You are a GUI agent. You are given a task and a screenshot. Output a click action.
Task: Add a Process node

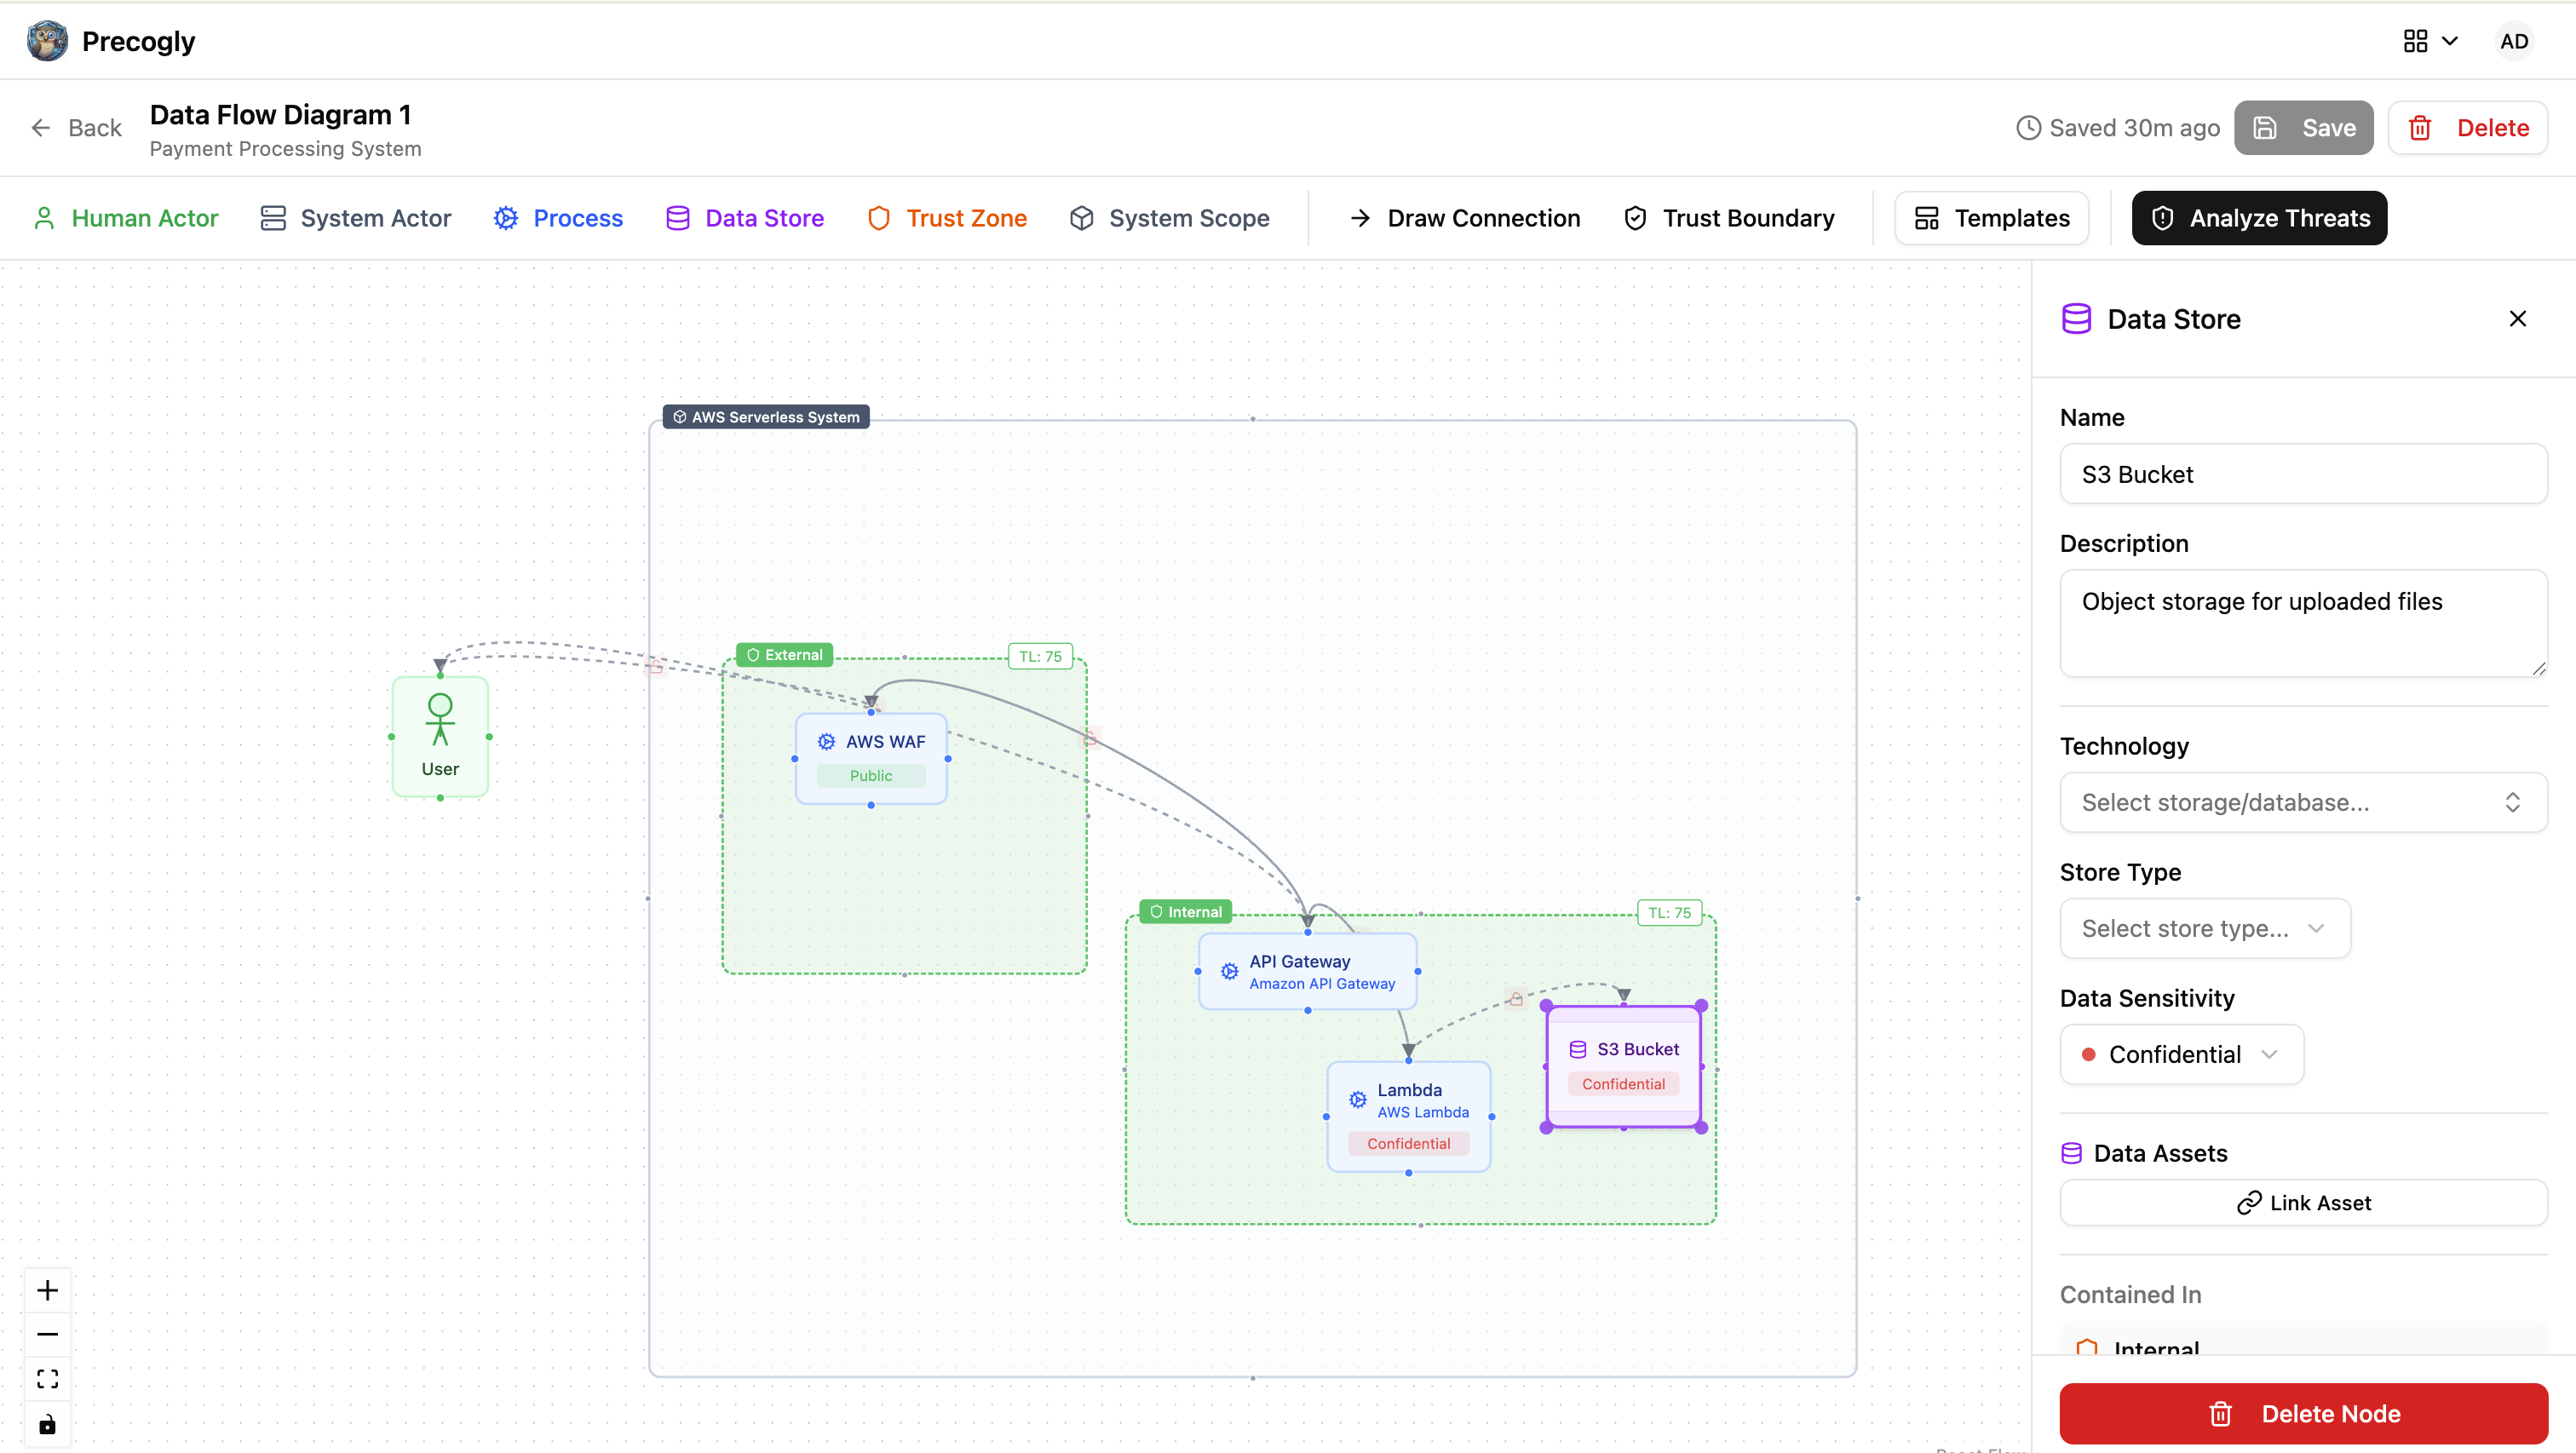pos(559,218)
